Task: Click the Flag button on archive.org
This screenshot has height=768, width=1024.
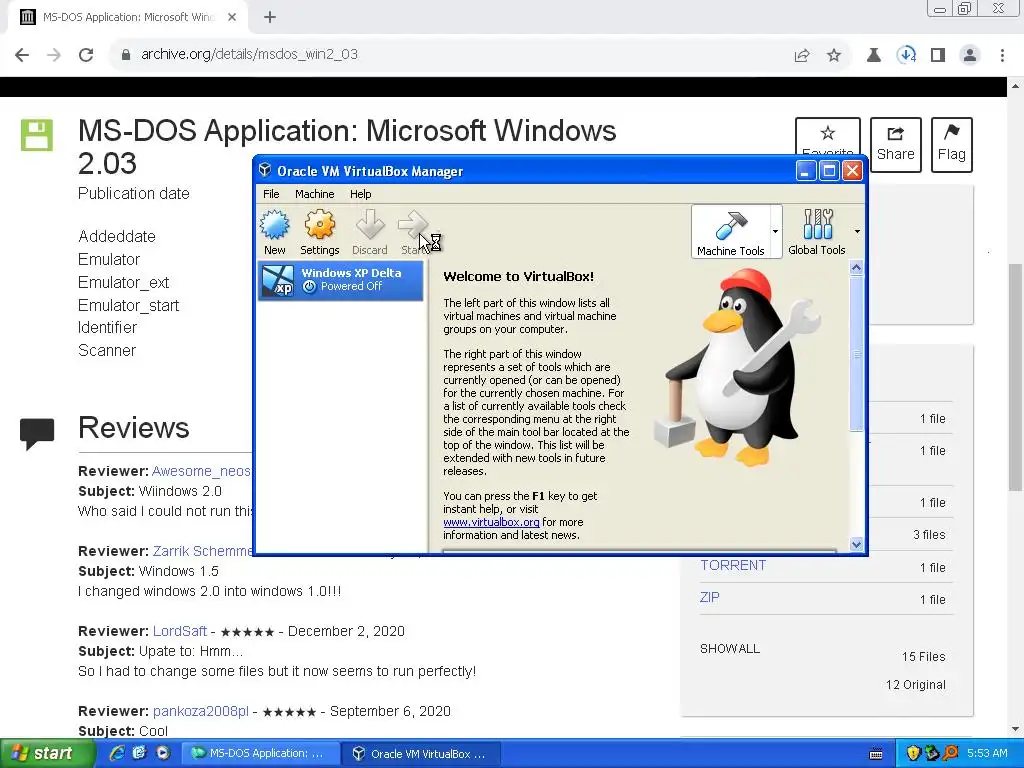Action: click(952, 144)
